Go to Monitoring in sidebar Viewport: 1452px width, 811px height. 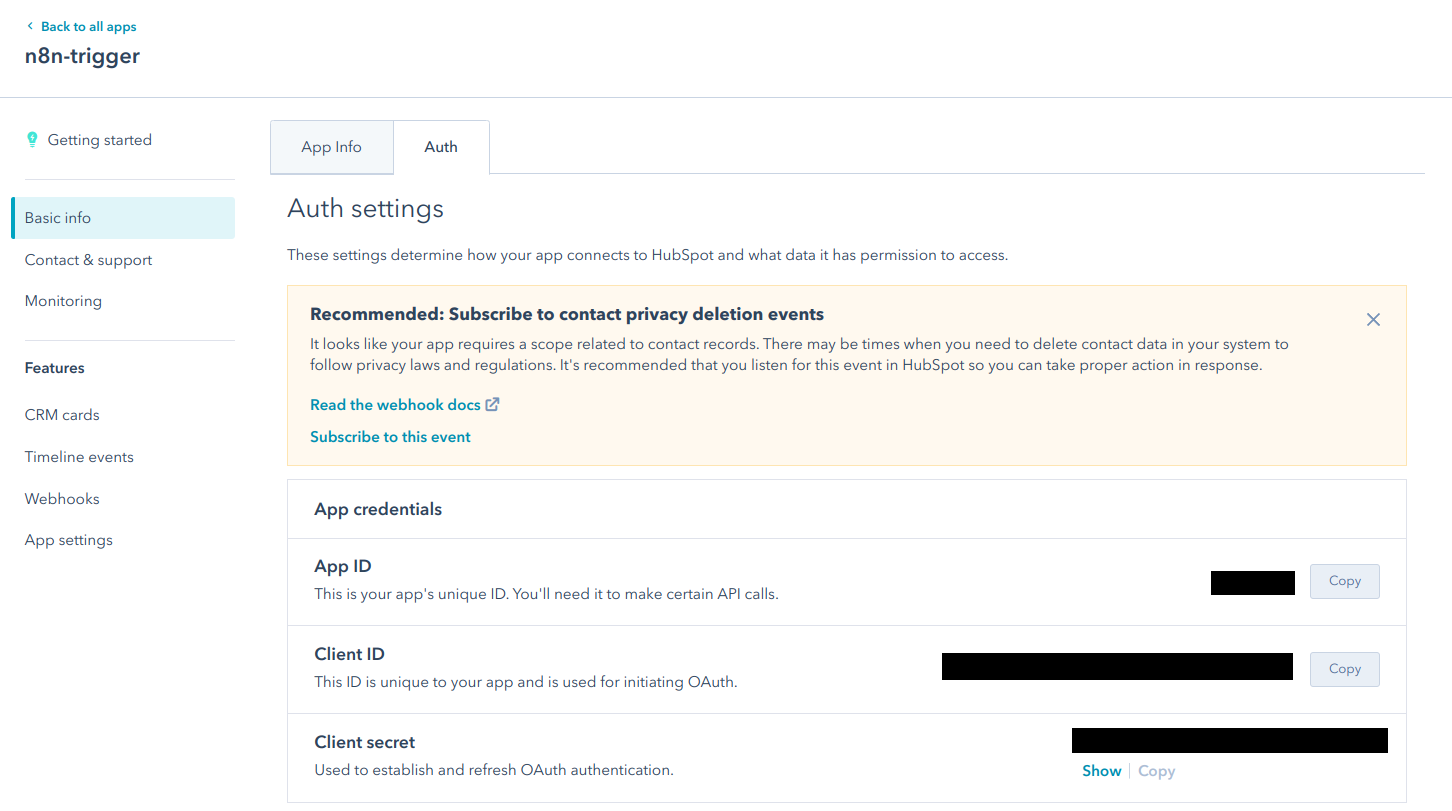pos(63,301)
